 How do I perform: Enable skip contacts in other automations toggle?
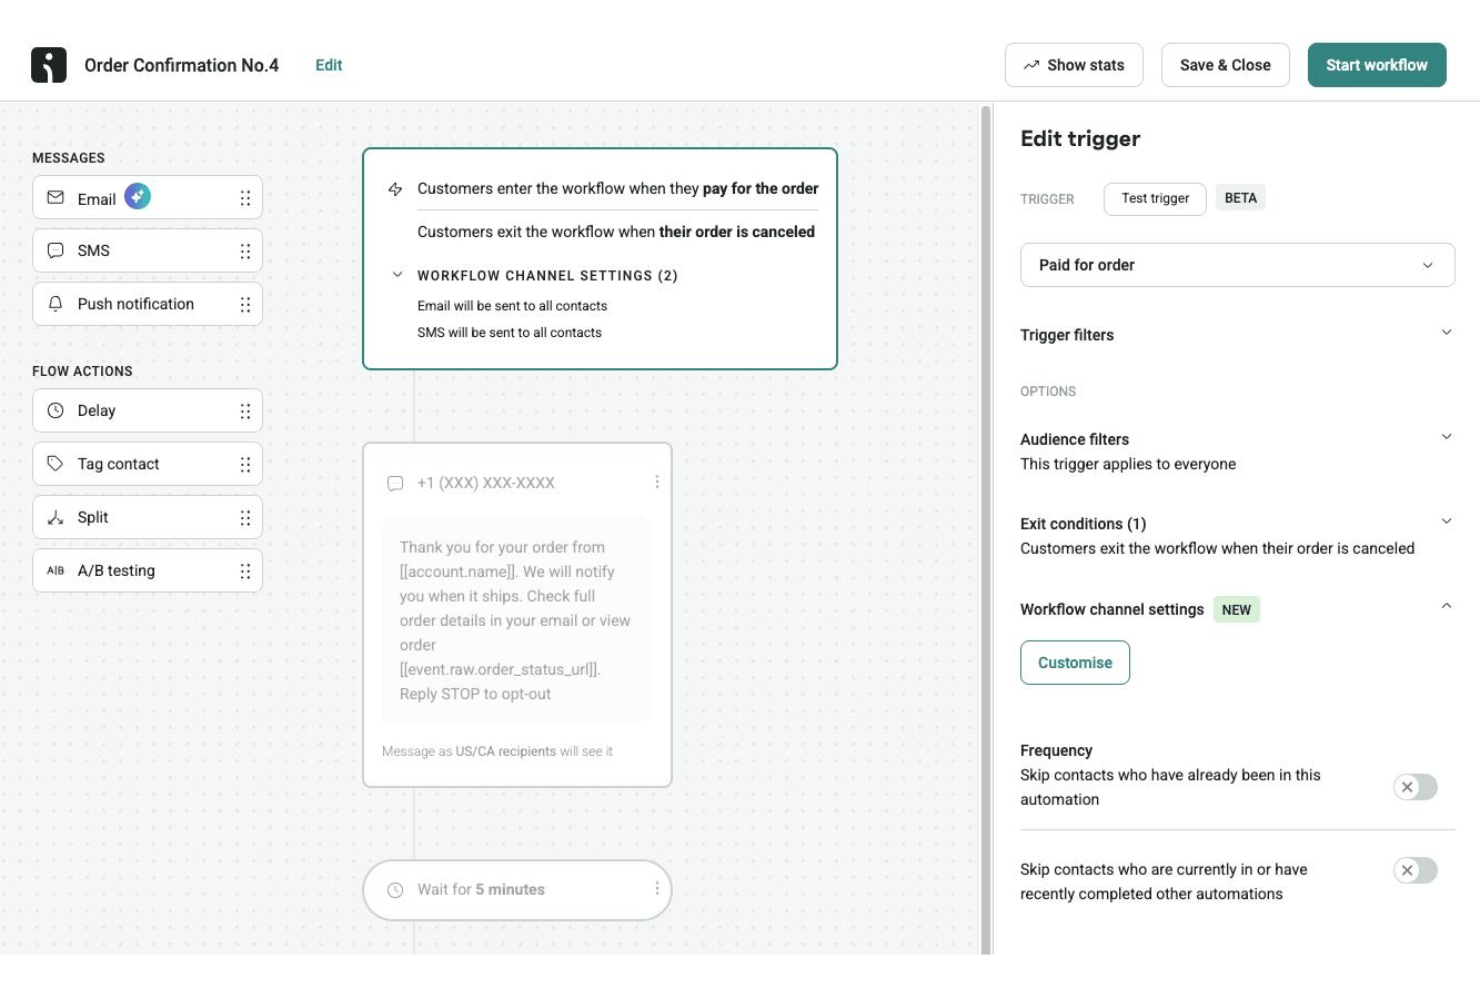1415,870
